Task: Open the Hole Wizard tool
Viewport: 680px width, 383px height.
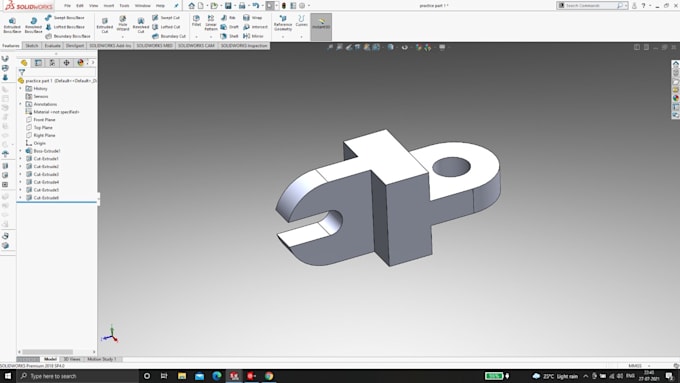Action: pyautogui.click(x=123, y=24)
